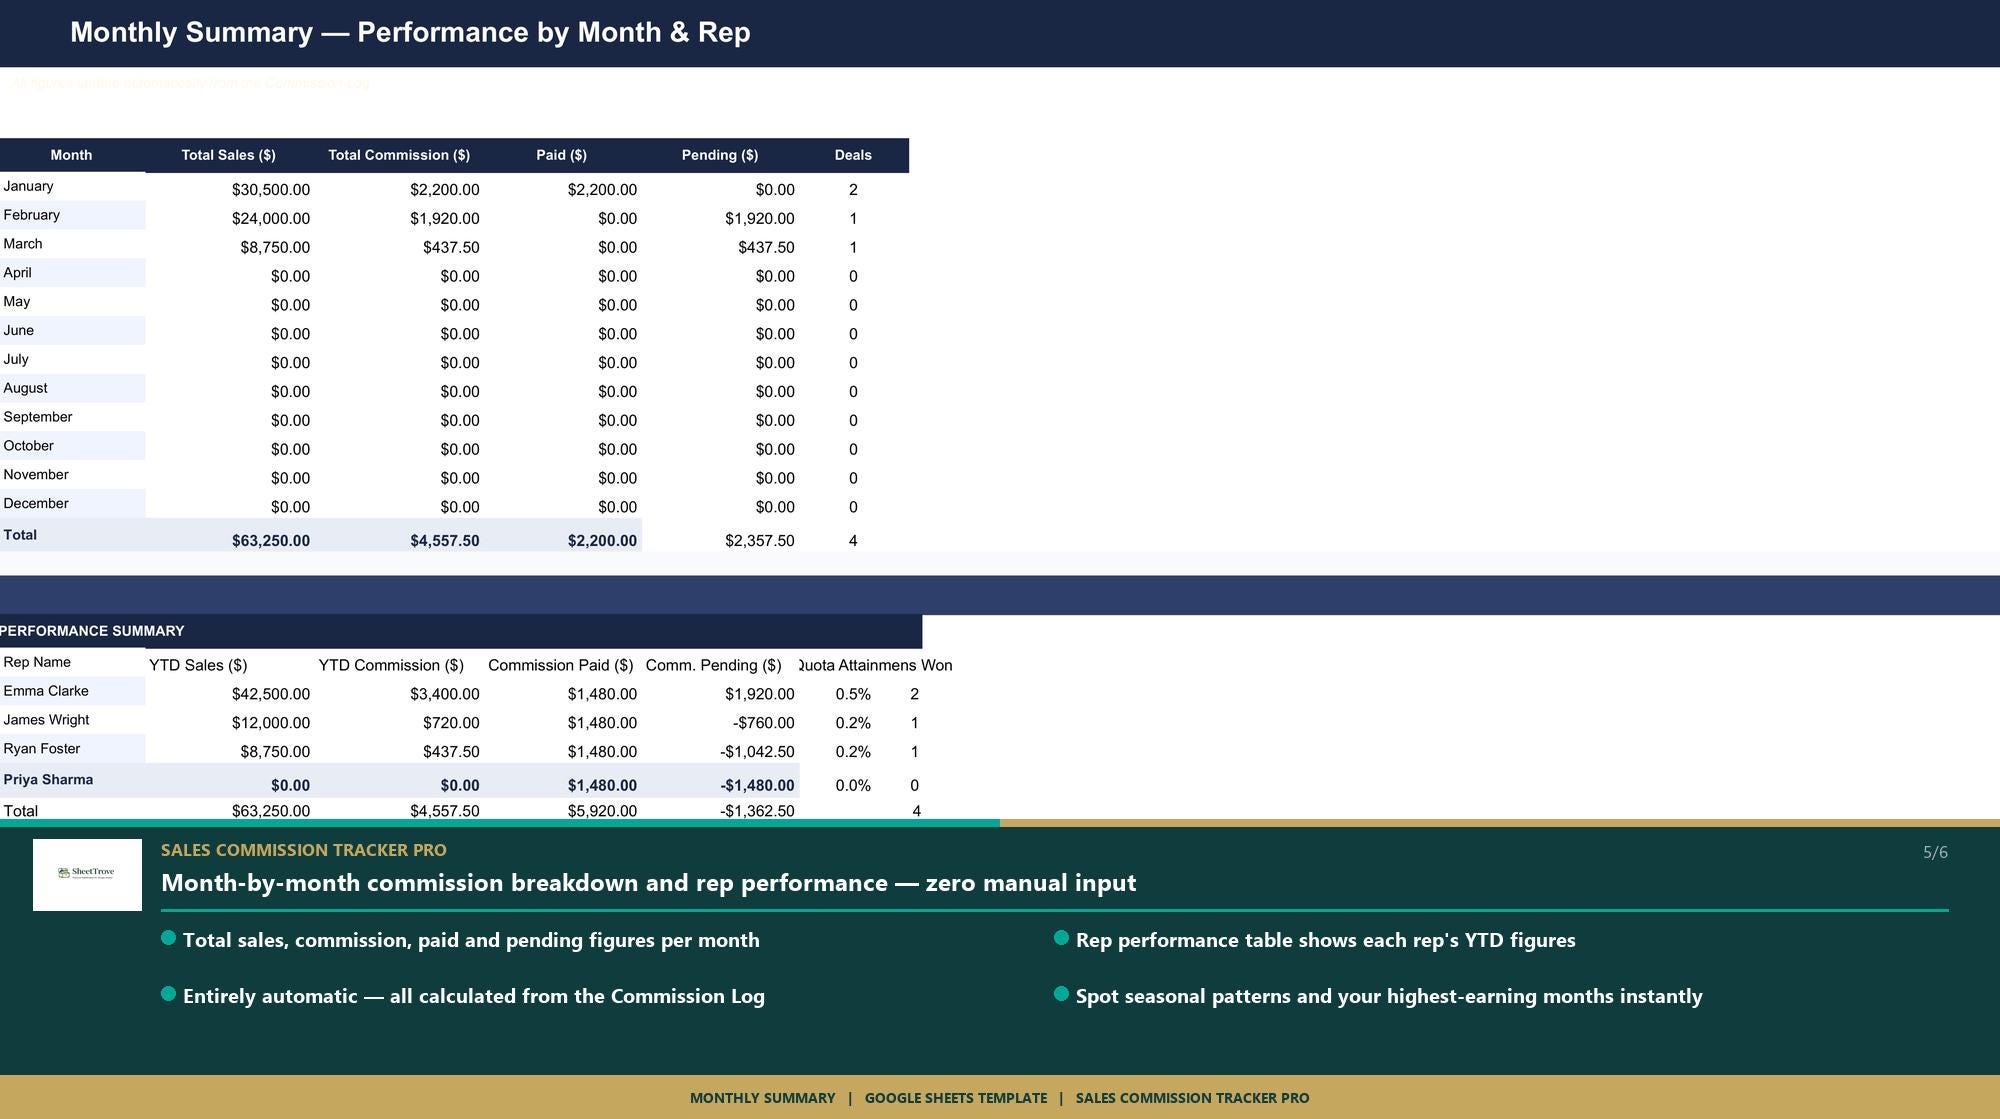Click James Wright's pending -$760.00
This screenshot has height=1119, width=2000.
[764, 723]
